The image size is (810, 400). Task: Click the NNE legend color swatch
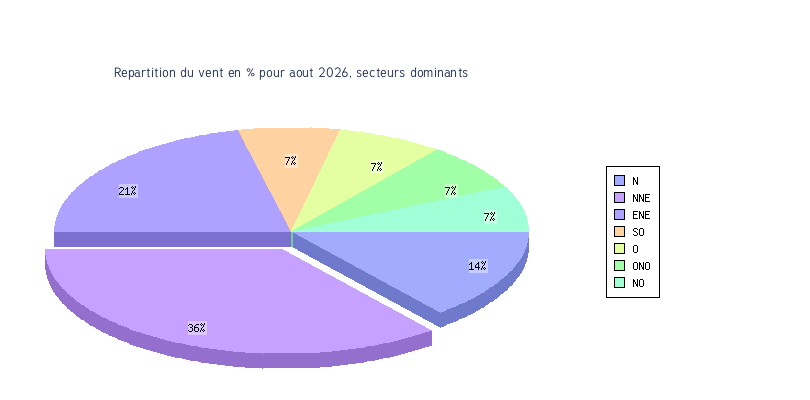coord(619,197)
